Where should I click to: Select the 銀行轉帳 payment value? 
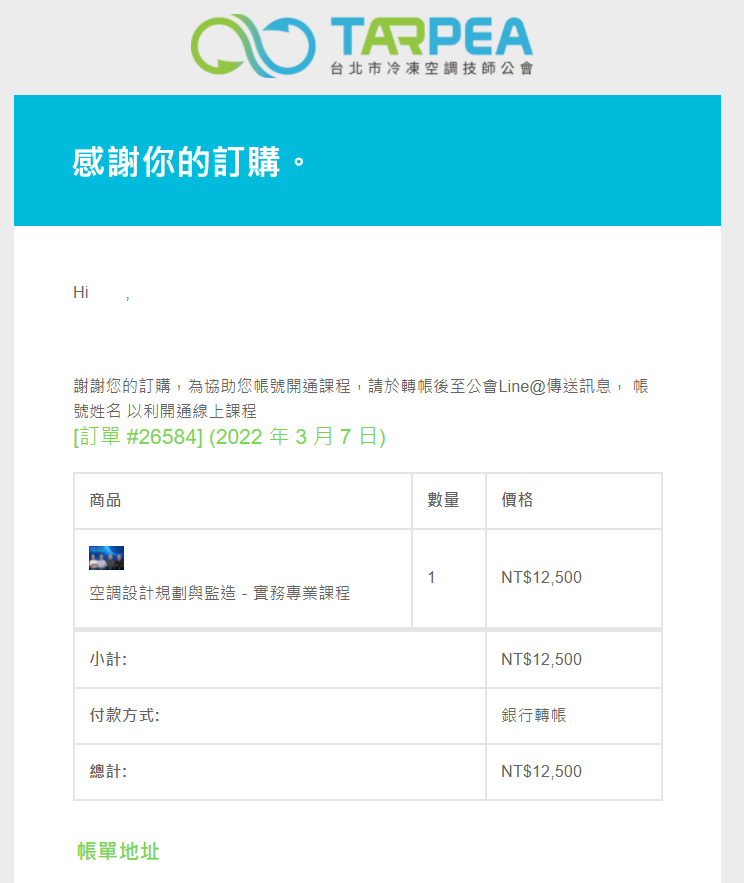[x=534, y=716]
